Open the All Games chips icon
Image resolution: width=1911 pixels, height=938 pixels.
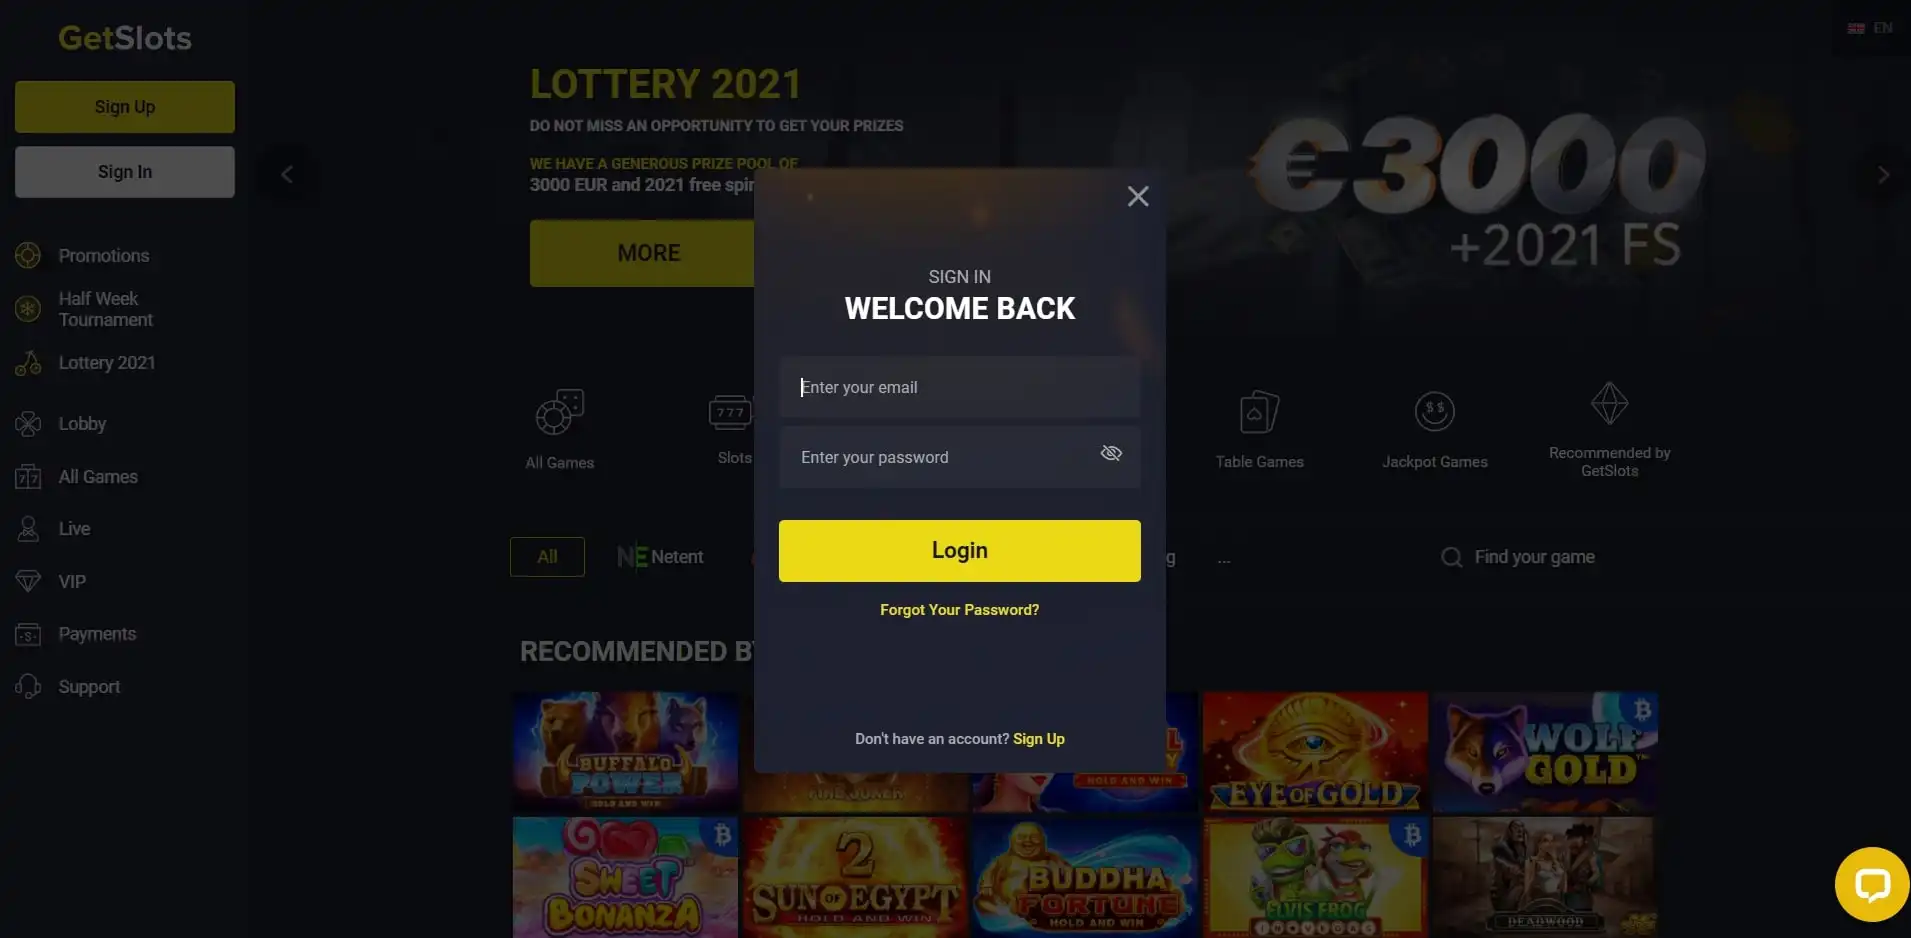coord(560,412)
